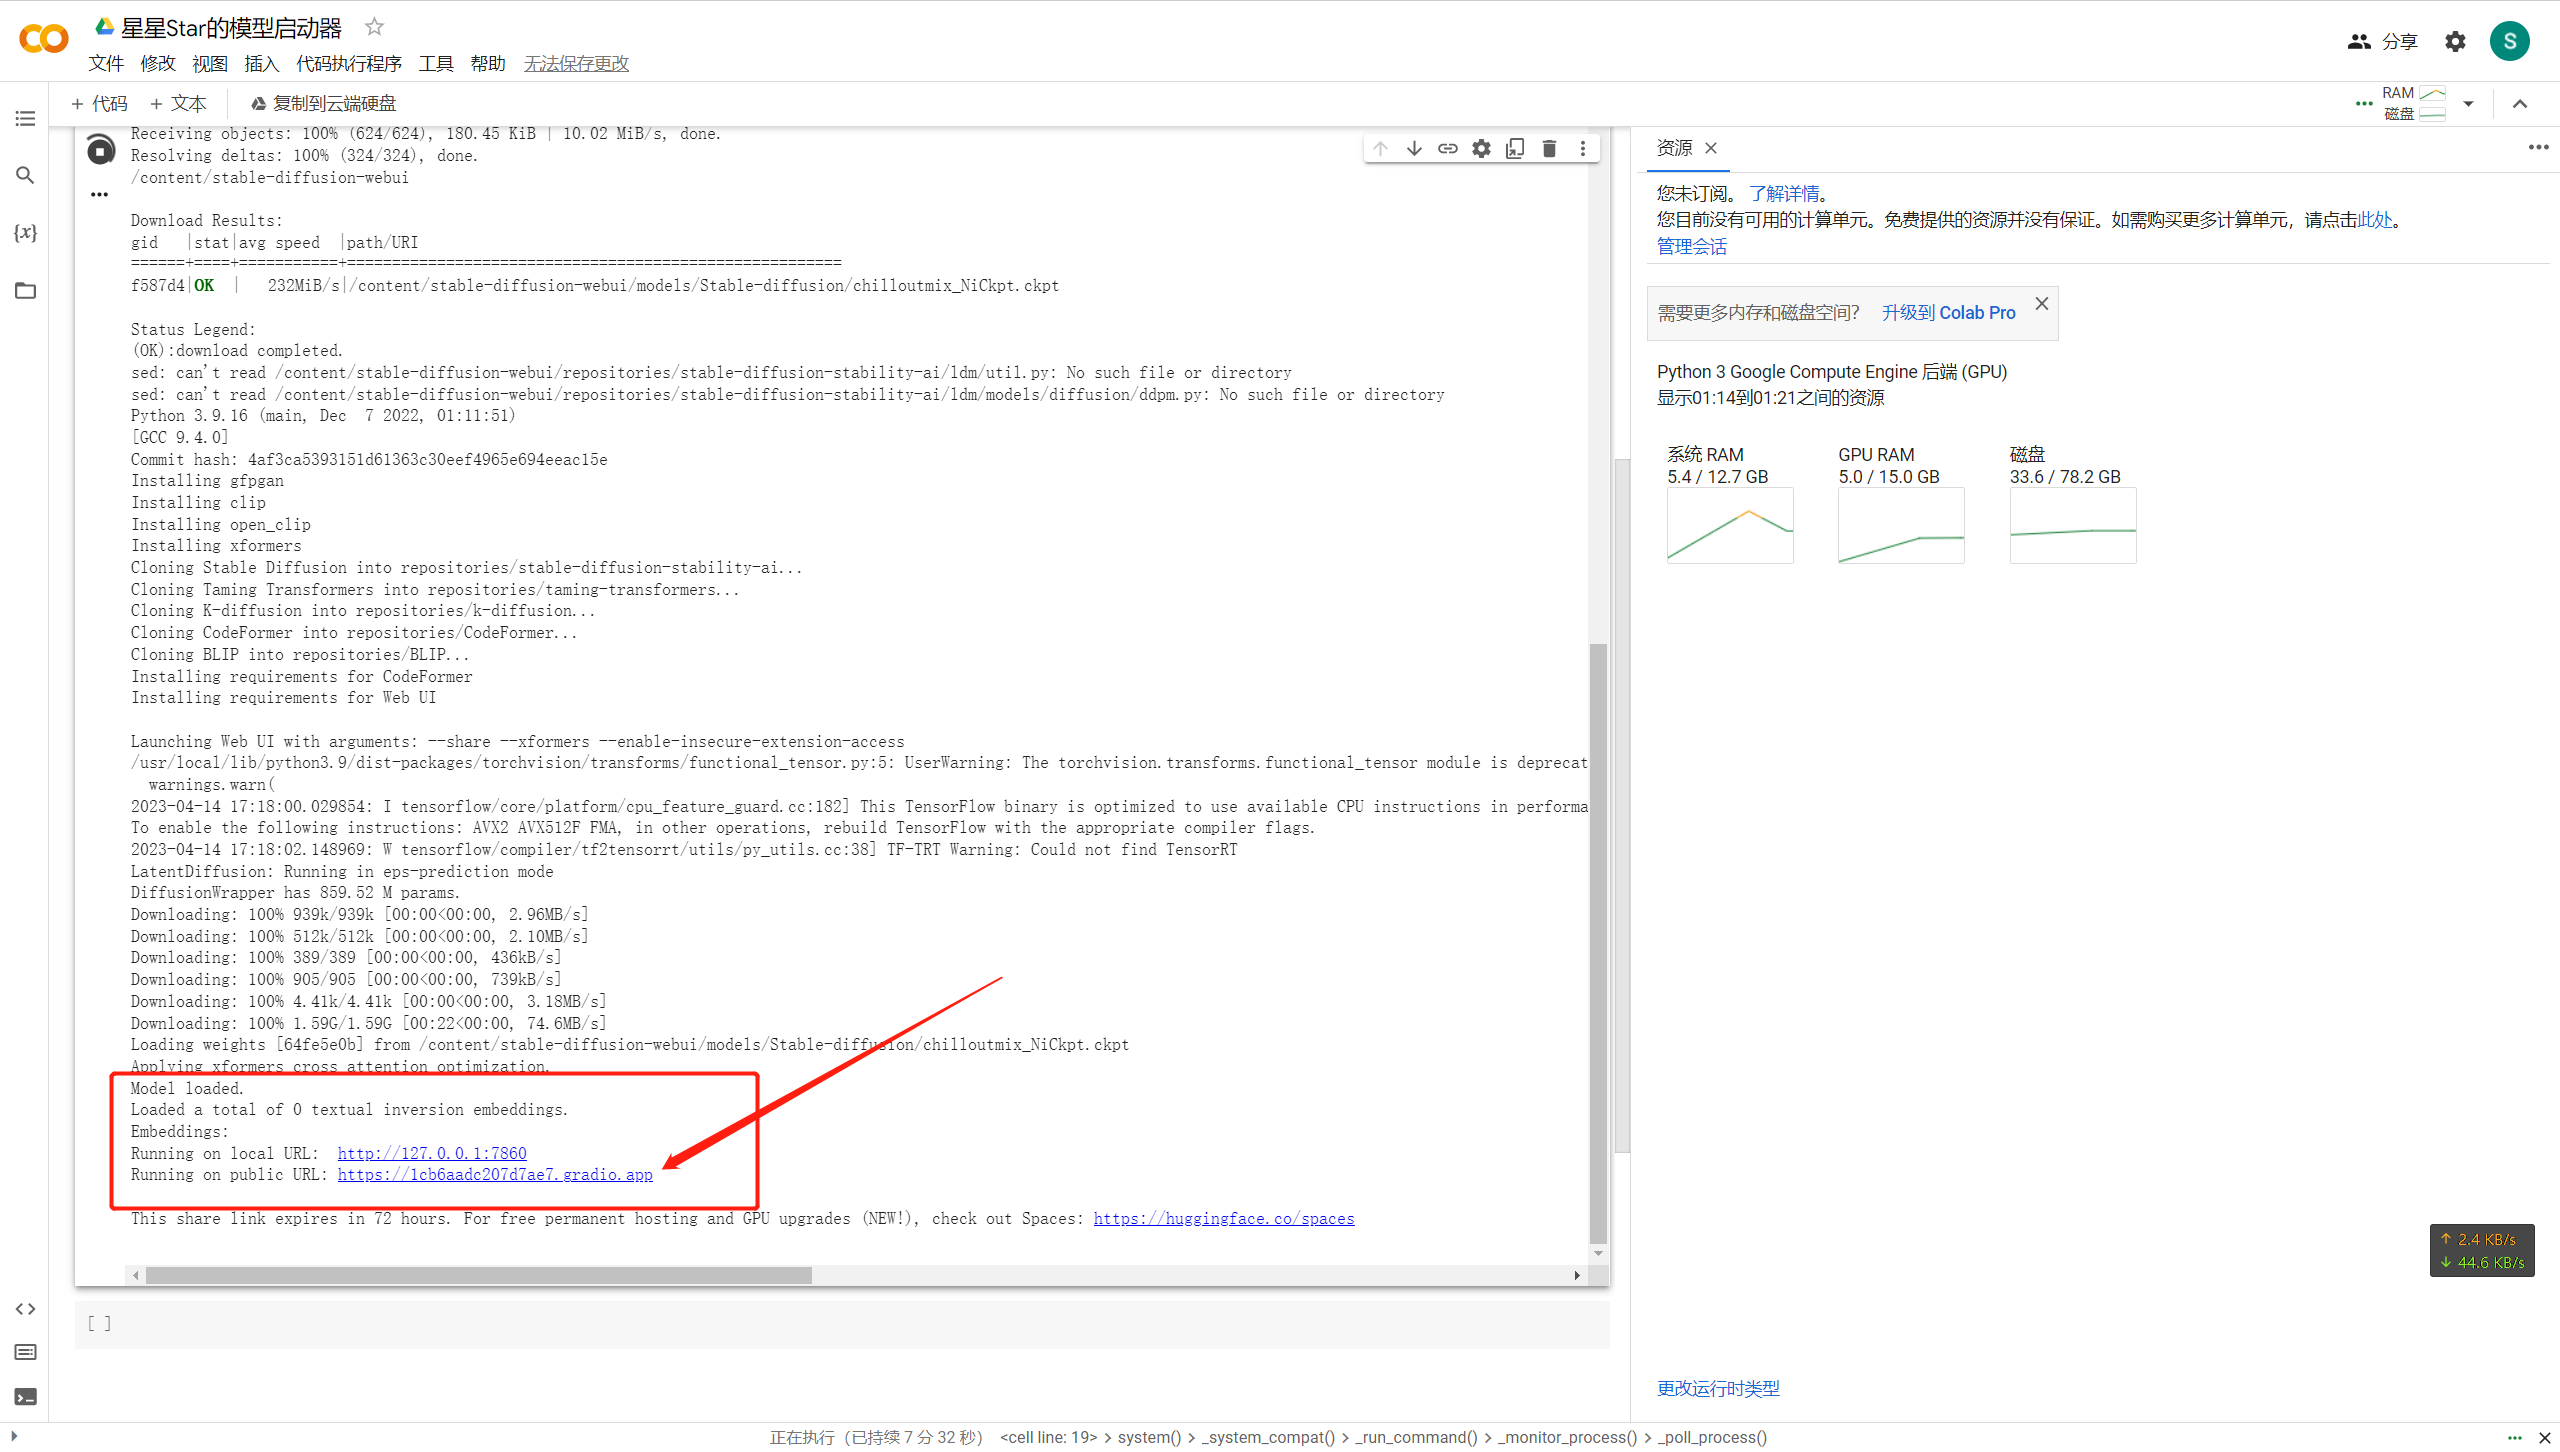
Task: Open the 代码执行程序 menu
Action: click(x=348, y=64)
